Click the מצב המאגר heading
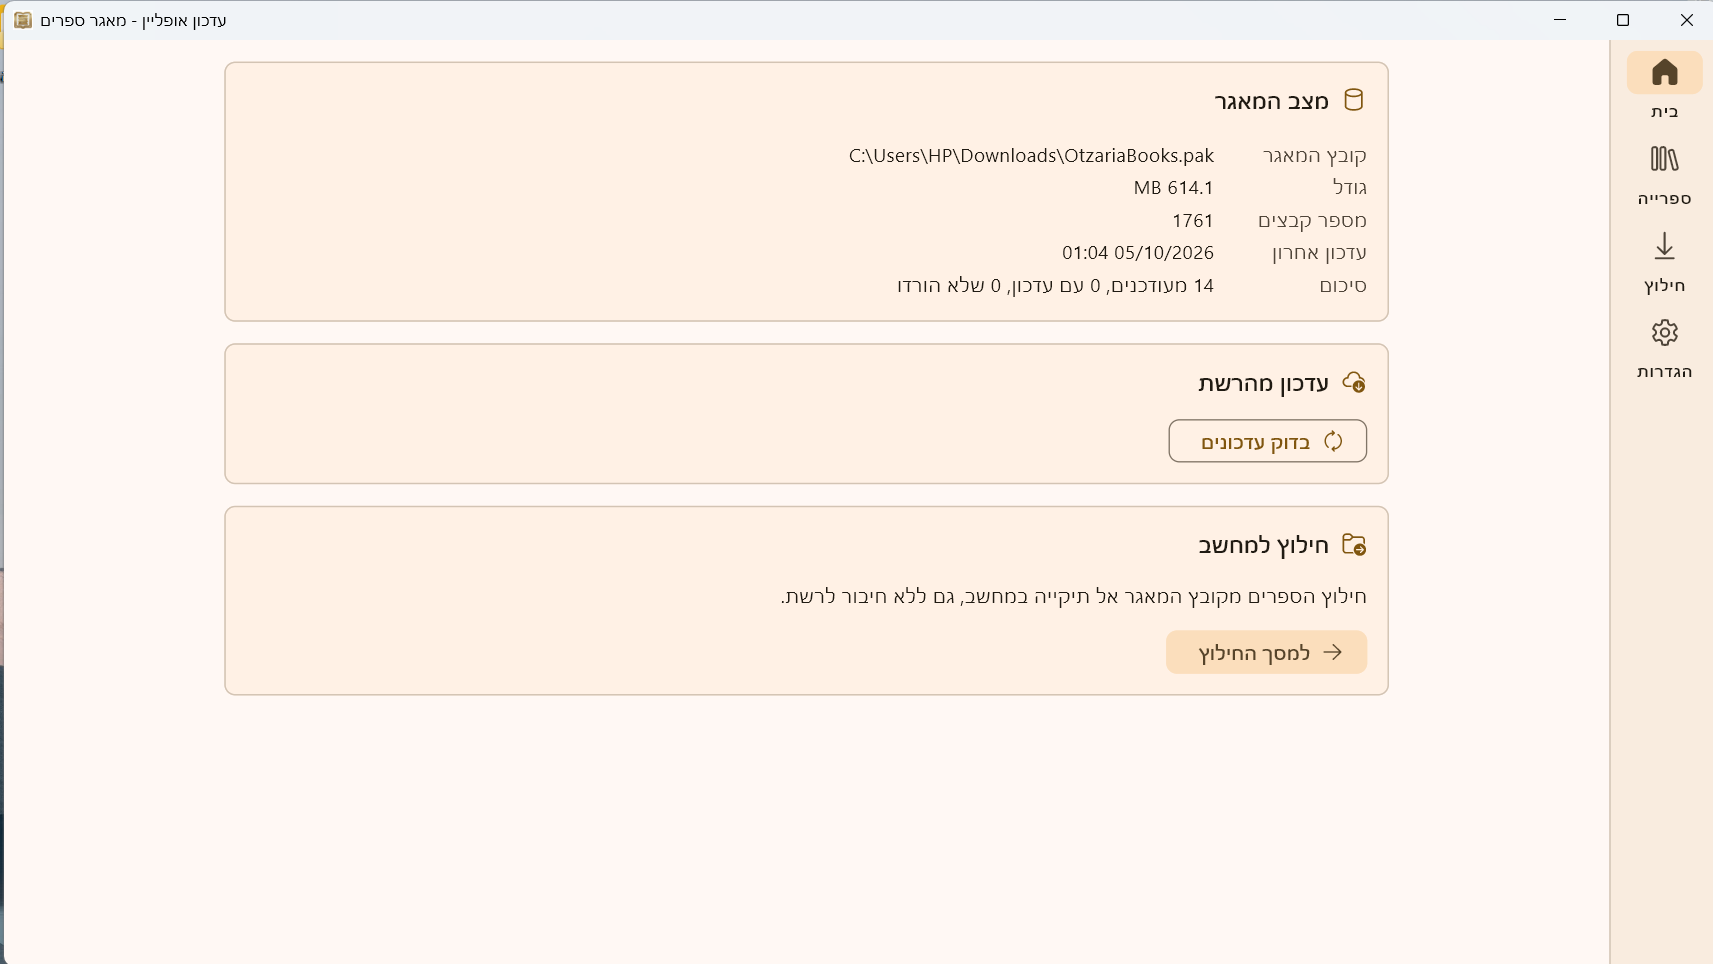The image size is (1713, 964). (1271, 100)
